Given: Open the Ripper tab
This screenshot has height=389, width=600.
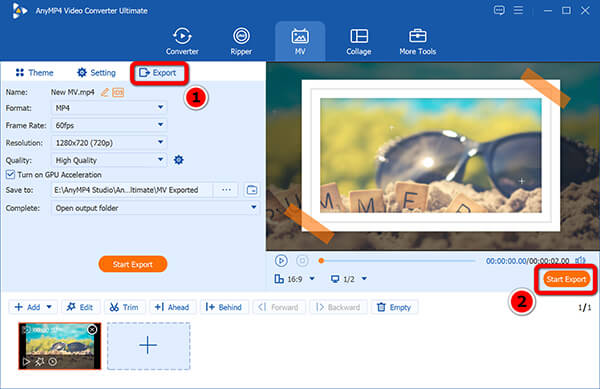Looking at the screenshot, I should (241, 41).
